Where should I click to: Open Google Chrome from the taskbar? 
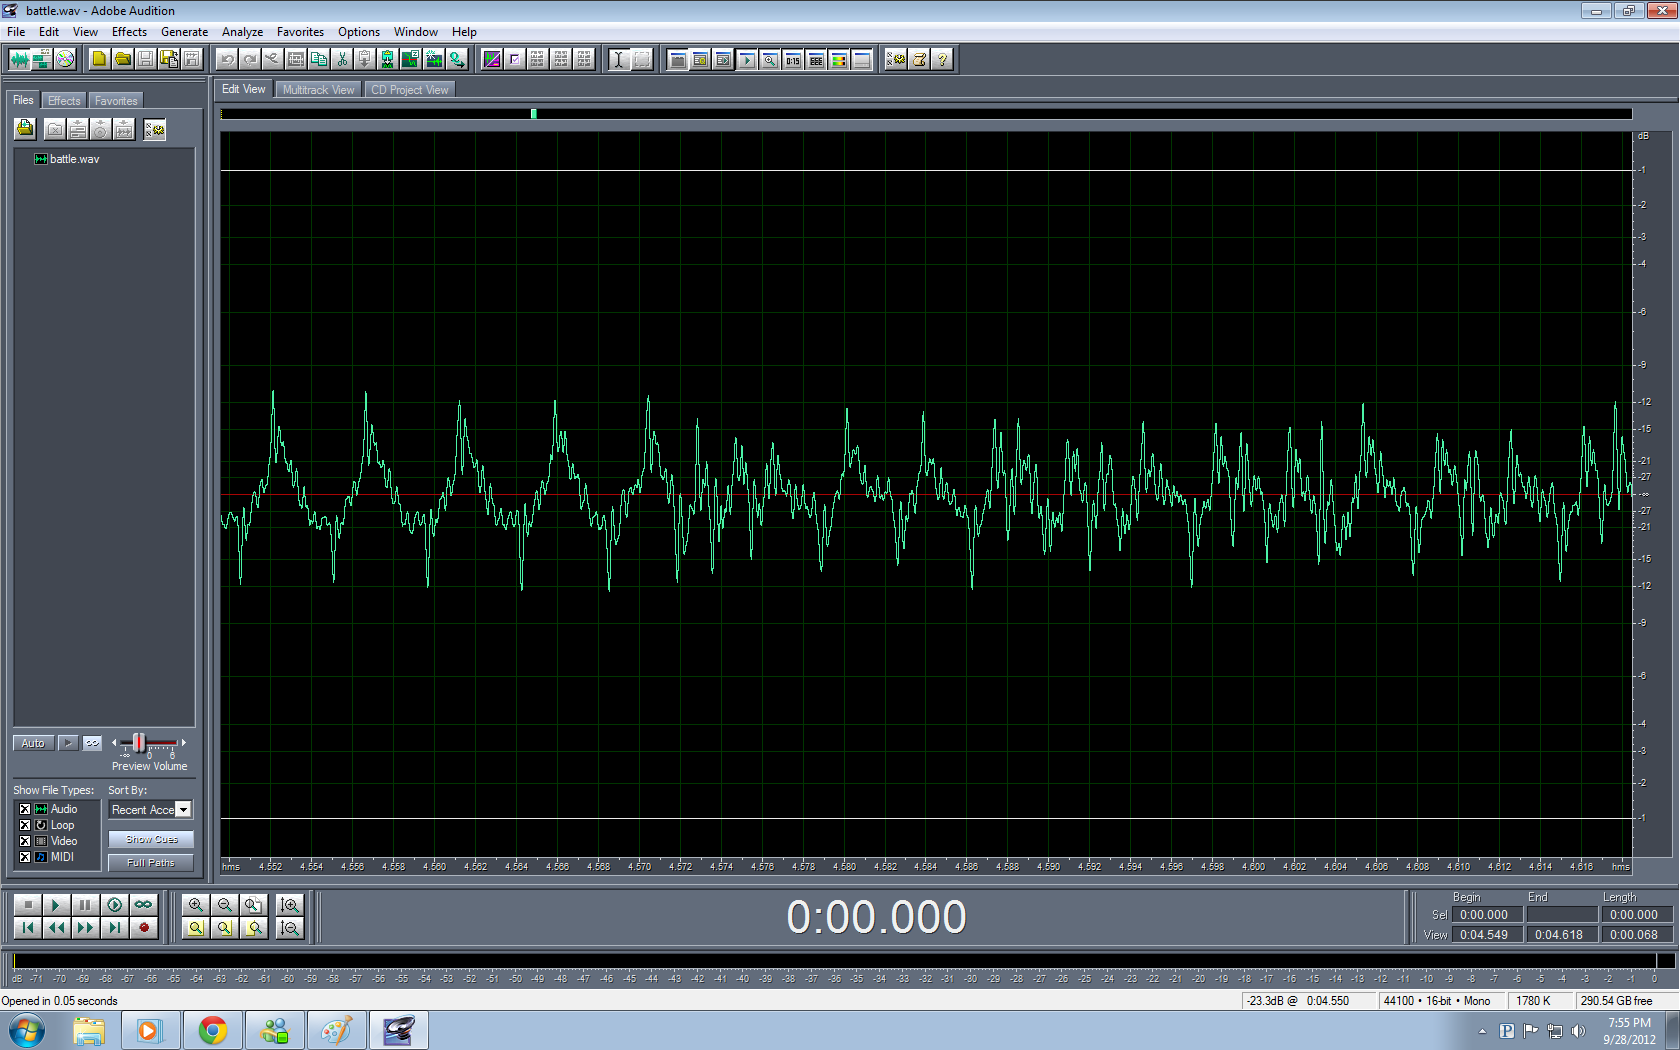pyautogui.click(x=212, y=1030)
